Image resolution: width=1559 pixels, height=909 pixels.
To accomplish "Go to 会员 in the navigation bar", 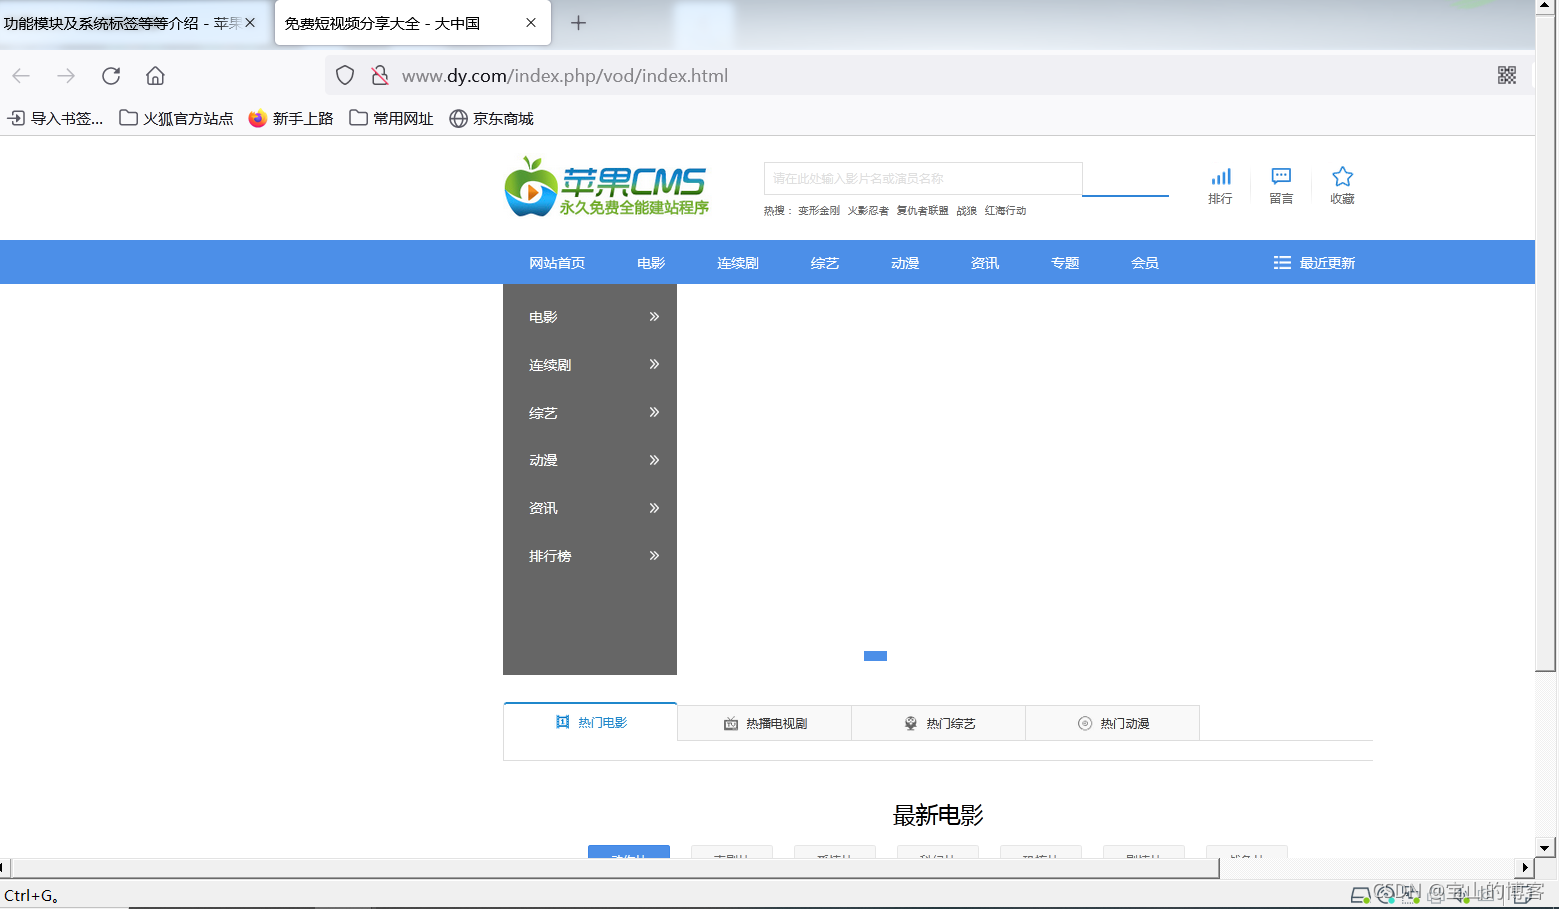I will [x=1145, y=263].
